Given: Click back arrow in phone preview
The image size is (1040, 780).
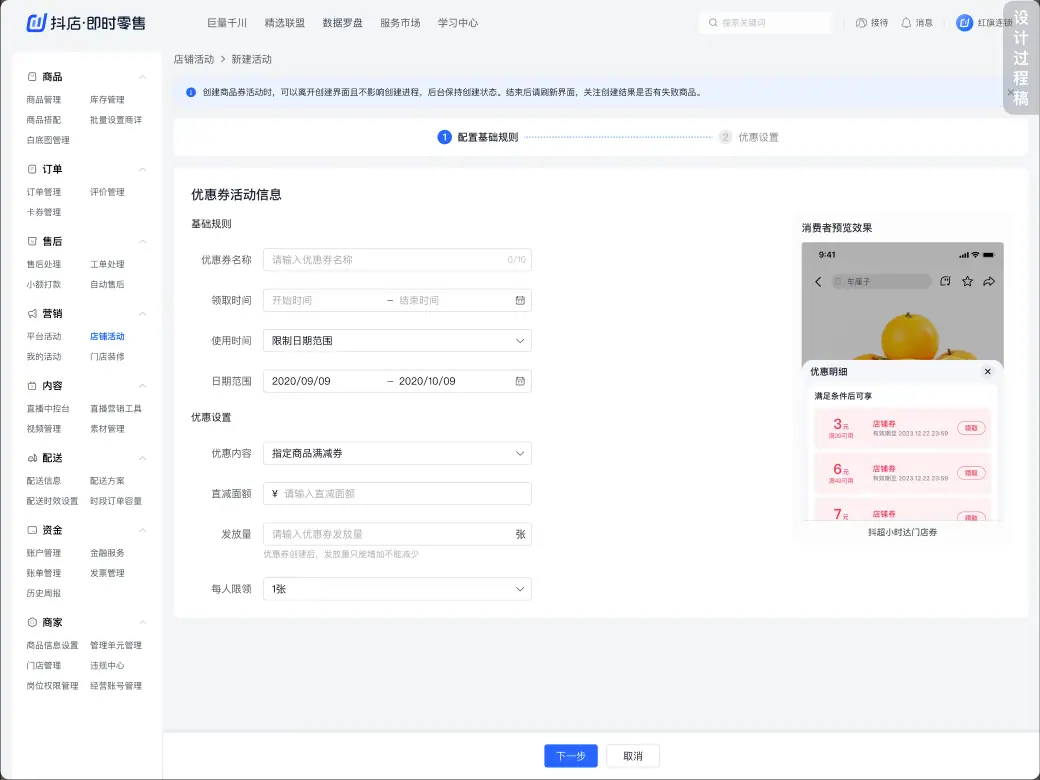Looking at the screenshot, I should click(818, 282).
